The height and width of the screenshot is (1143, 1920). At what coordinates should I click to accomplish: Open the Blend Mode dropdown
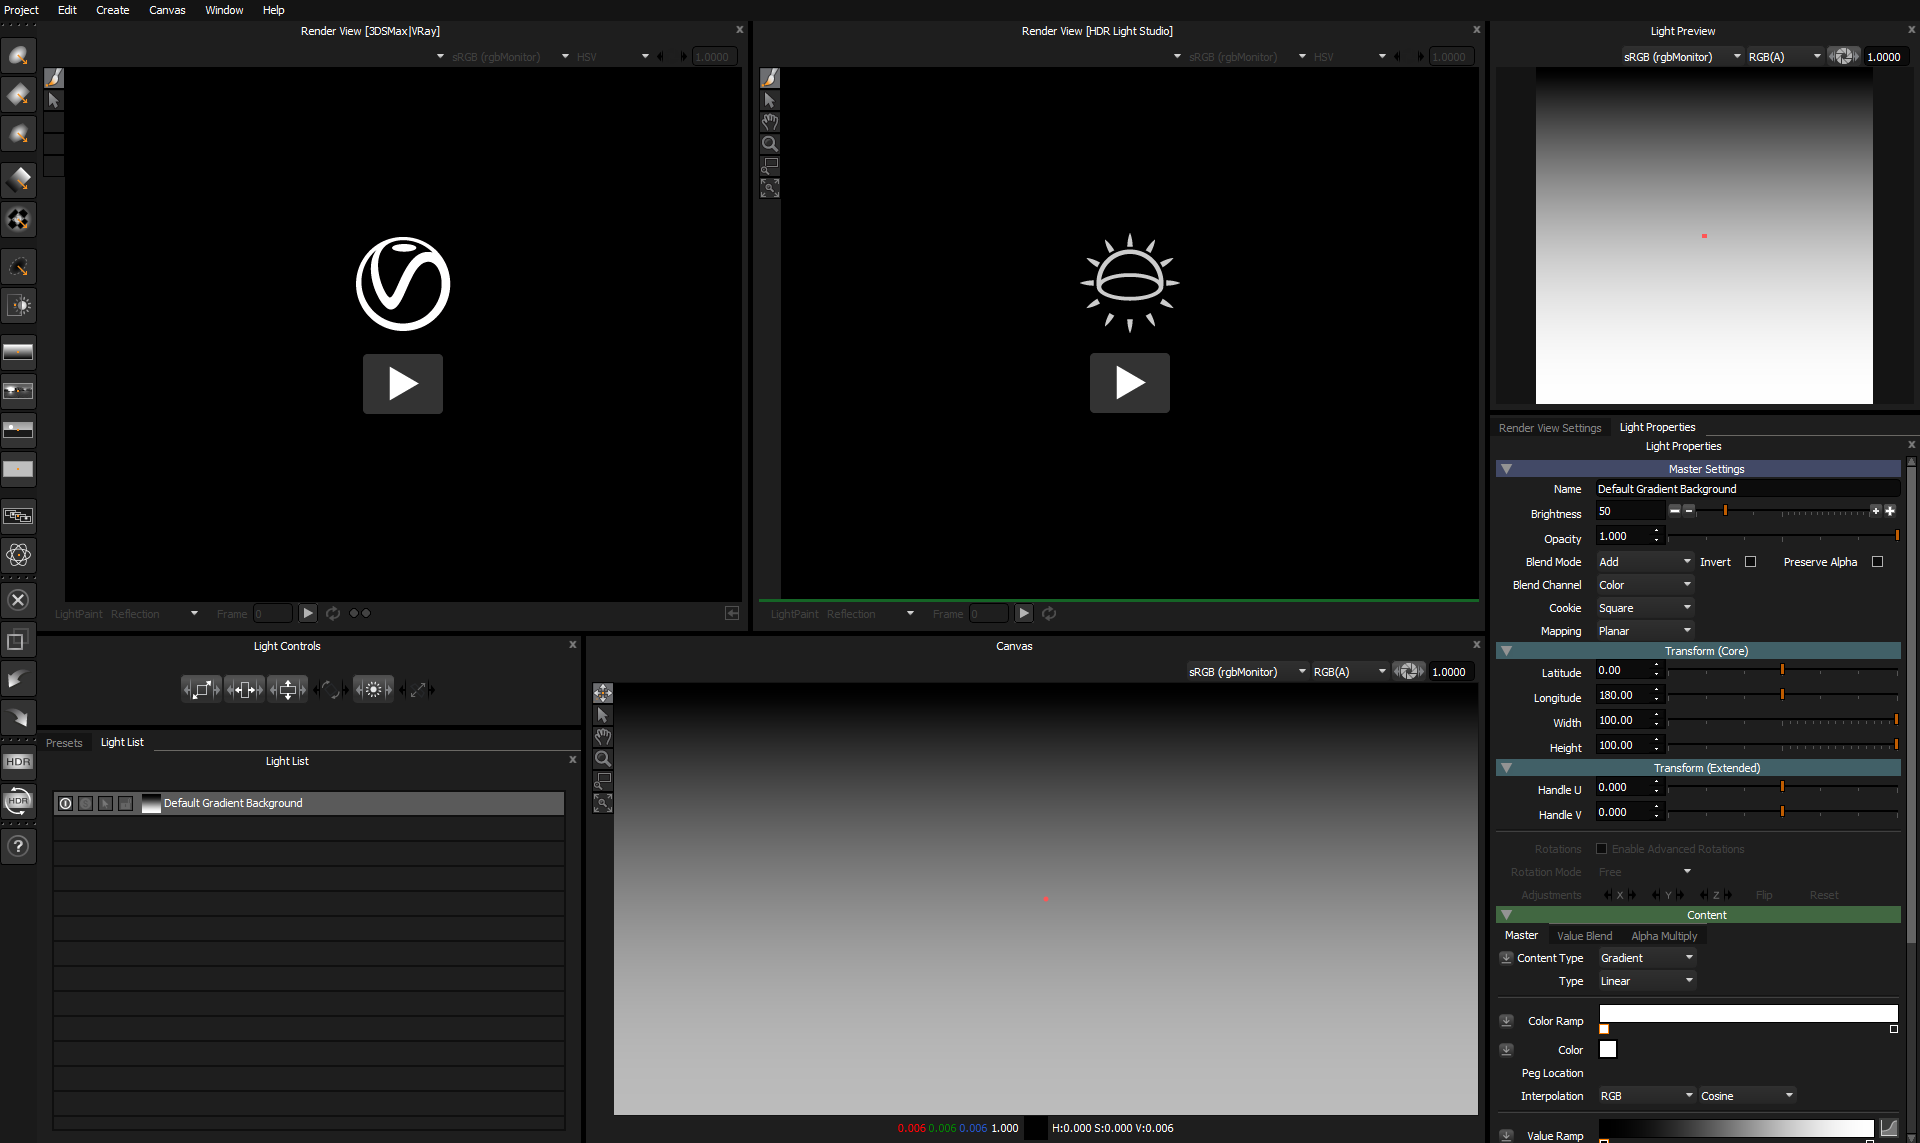[x=1642, y=562]
